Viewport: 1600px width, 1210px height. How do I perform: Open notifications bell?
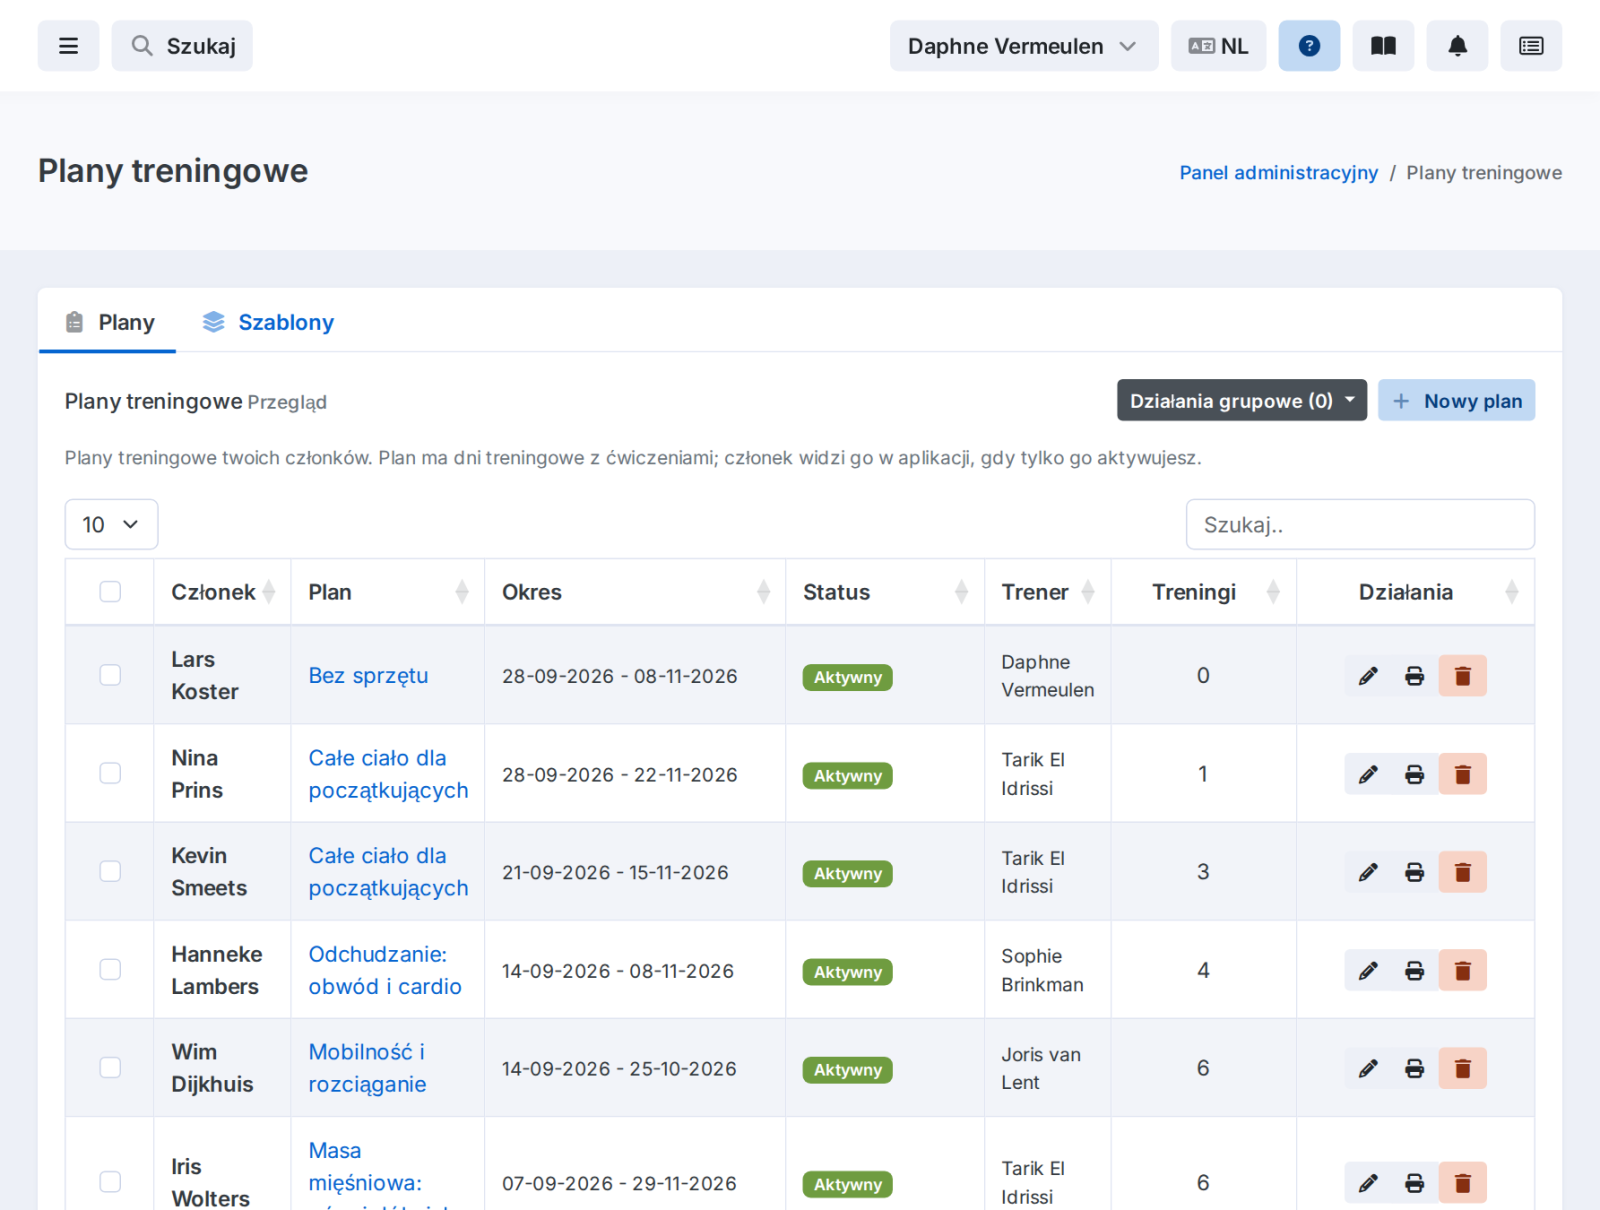[1457, 46]
